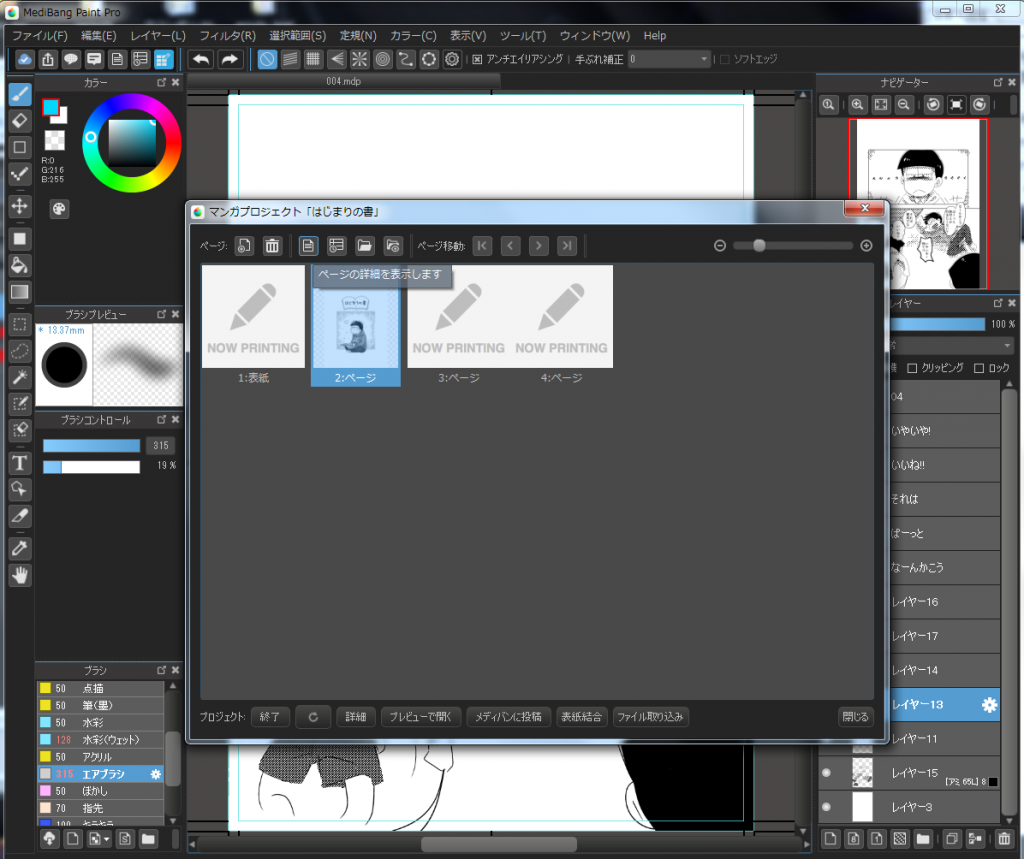Adjust brush size slider showing 315
Image resolution: width=1024 pixels, height=859 pixels.
[x=91, y=446]
